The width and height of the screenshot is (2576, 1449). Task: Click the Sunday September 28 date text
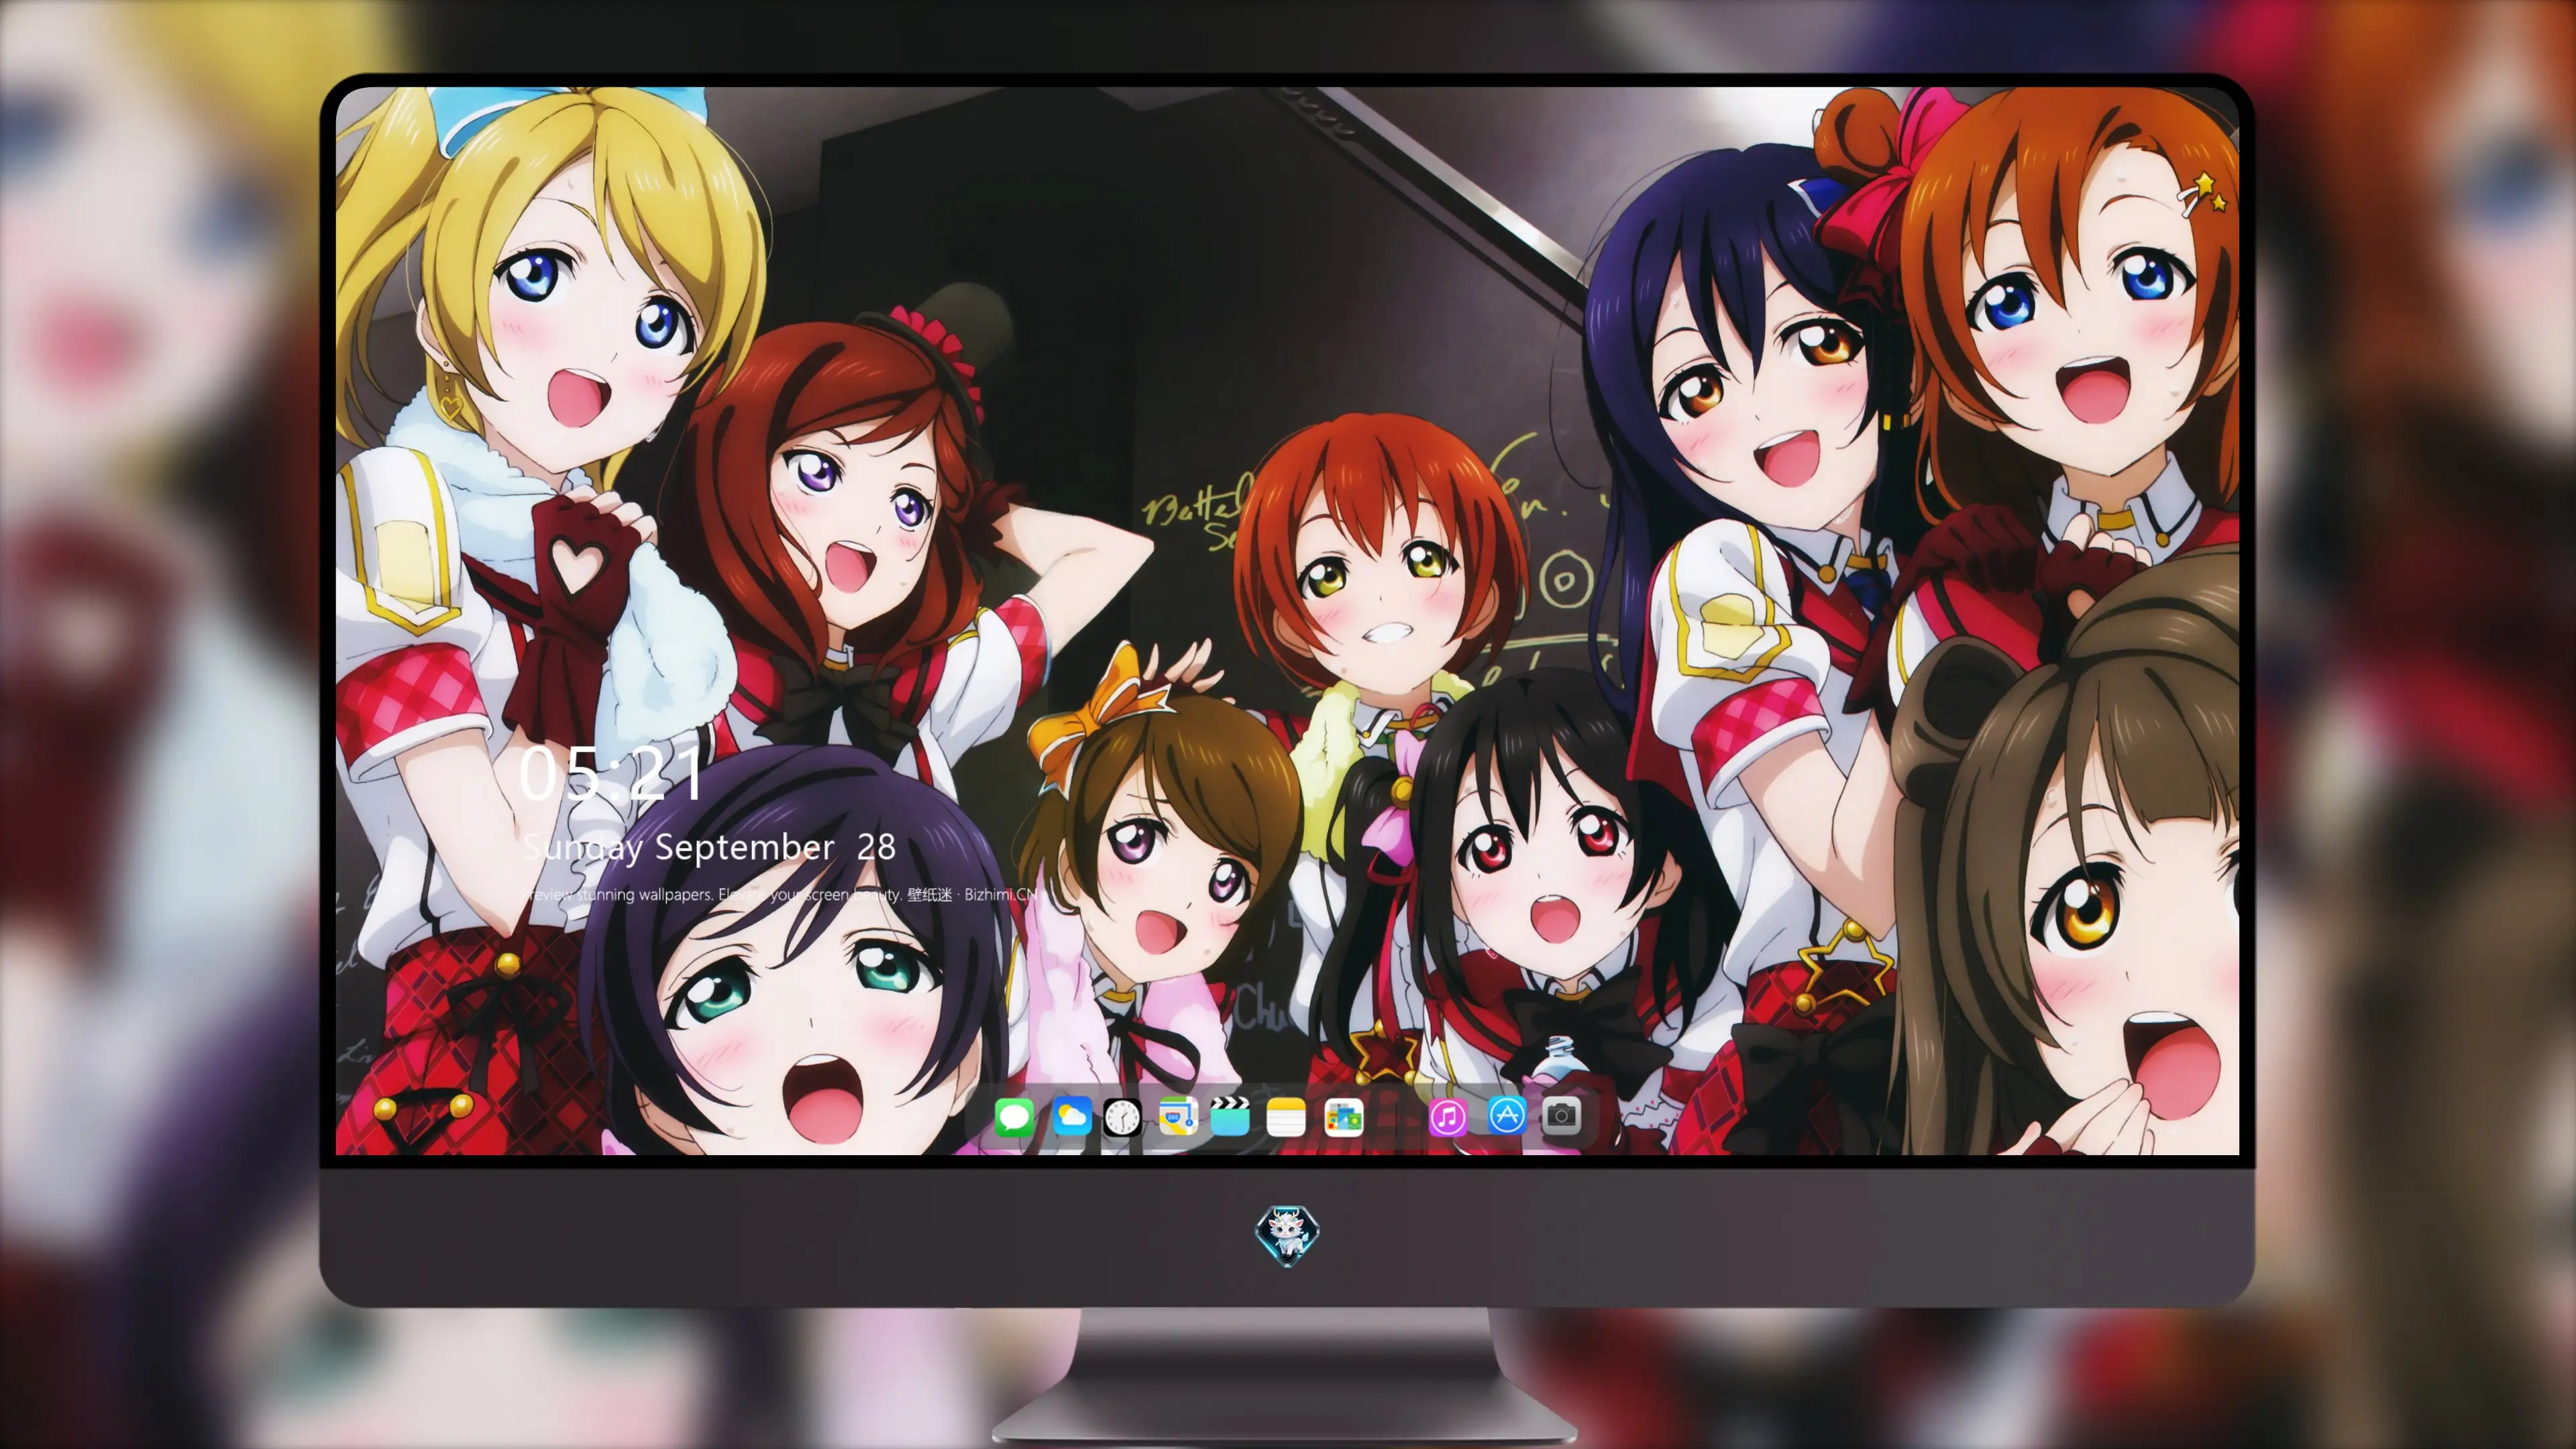709,848
